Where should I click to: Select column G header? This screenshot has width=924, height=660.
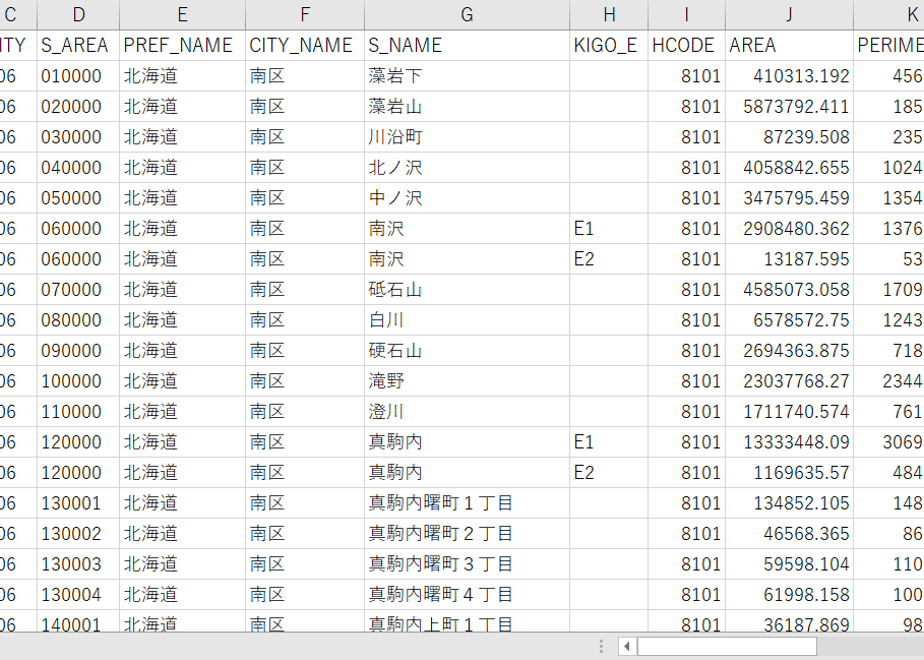(467, 15)
